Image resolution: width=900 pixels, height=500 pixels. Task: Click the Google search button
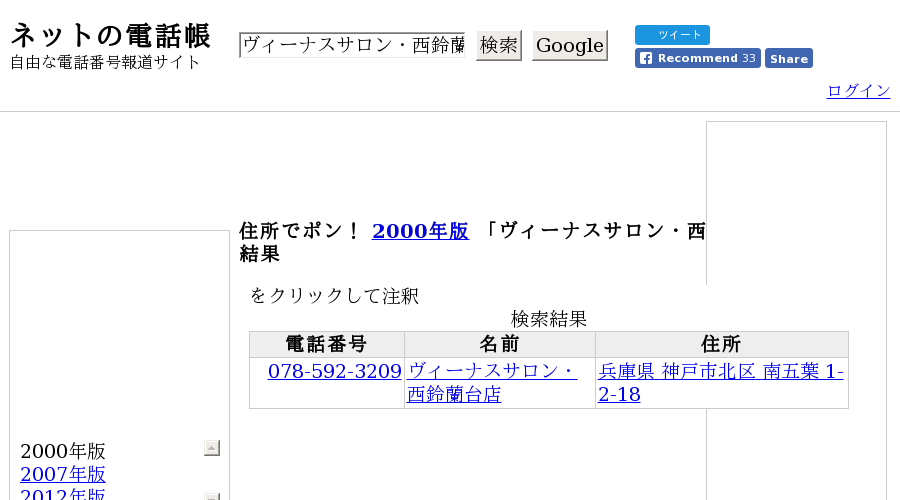570,45
